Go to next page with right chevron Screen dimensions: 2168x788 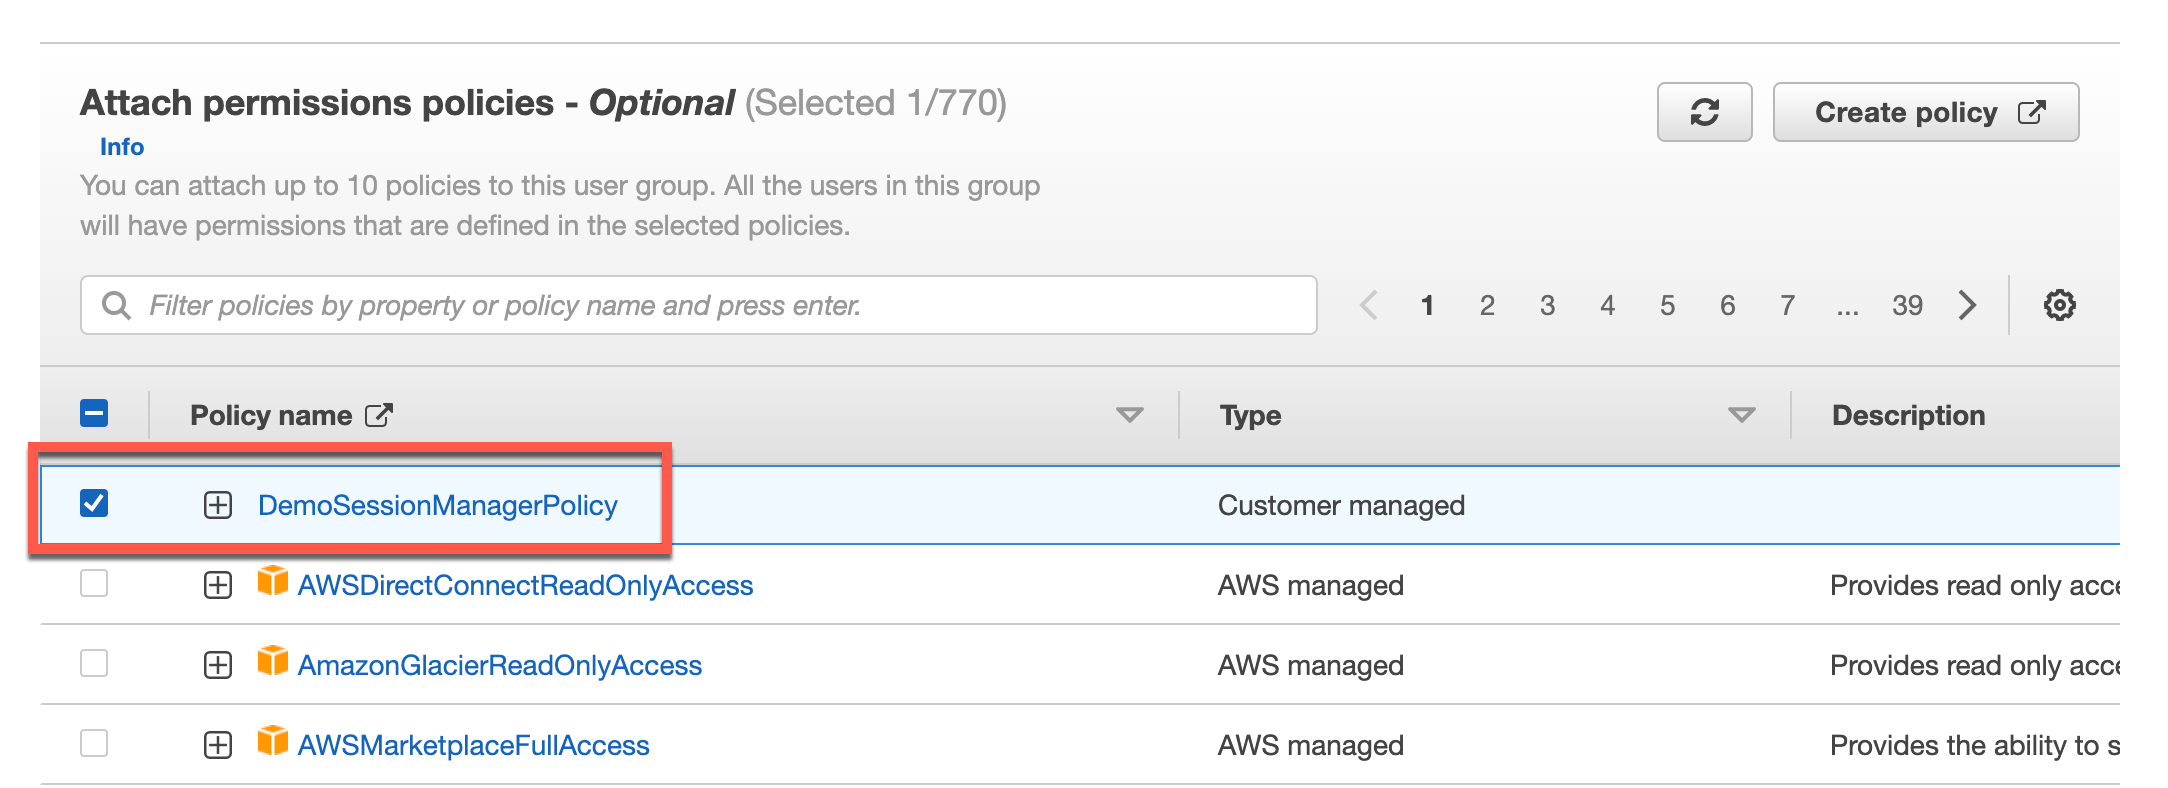click(x=1967, y=305)
